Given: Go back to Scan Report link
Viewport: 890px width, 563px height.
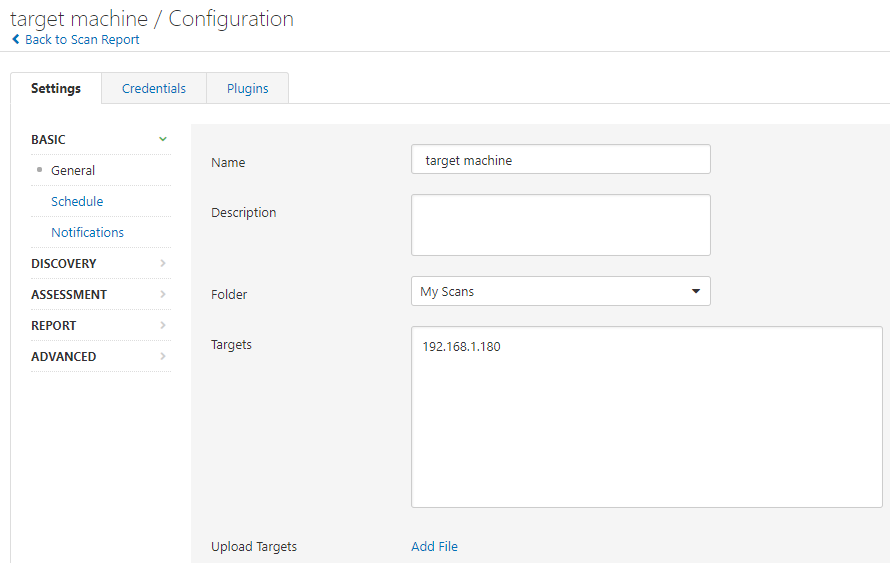Looking at the screenshot, I should pyautogui.click(x=82, y=40).
